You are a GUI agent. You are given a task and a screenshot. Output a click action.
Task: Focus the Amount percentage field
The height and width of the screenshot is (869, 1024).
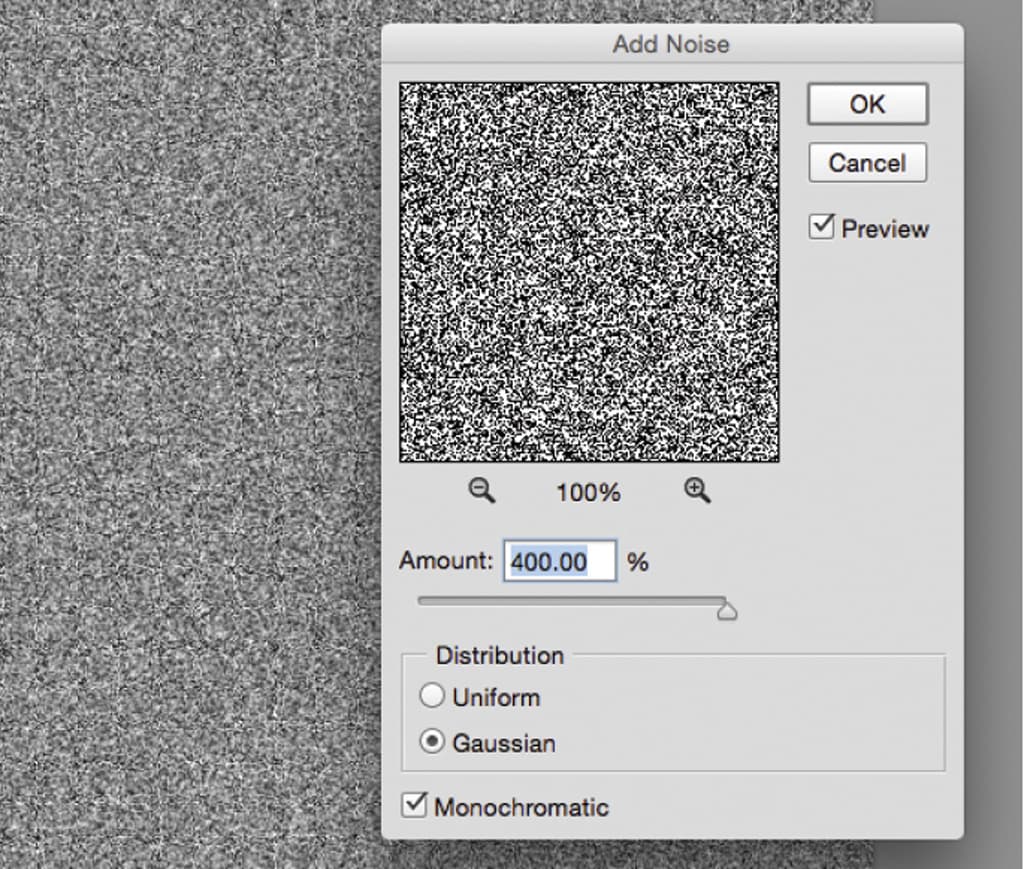(560, 561)
